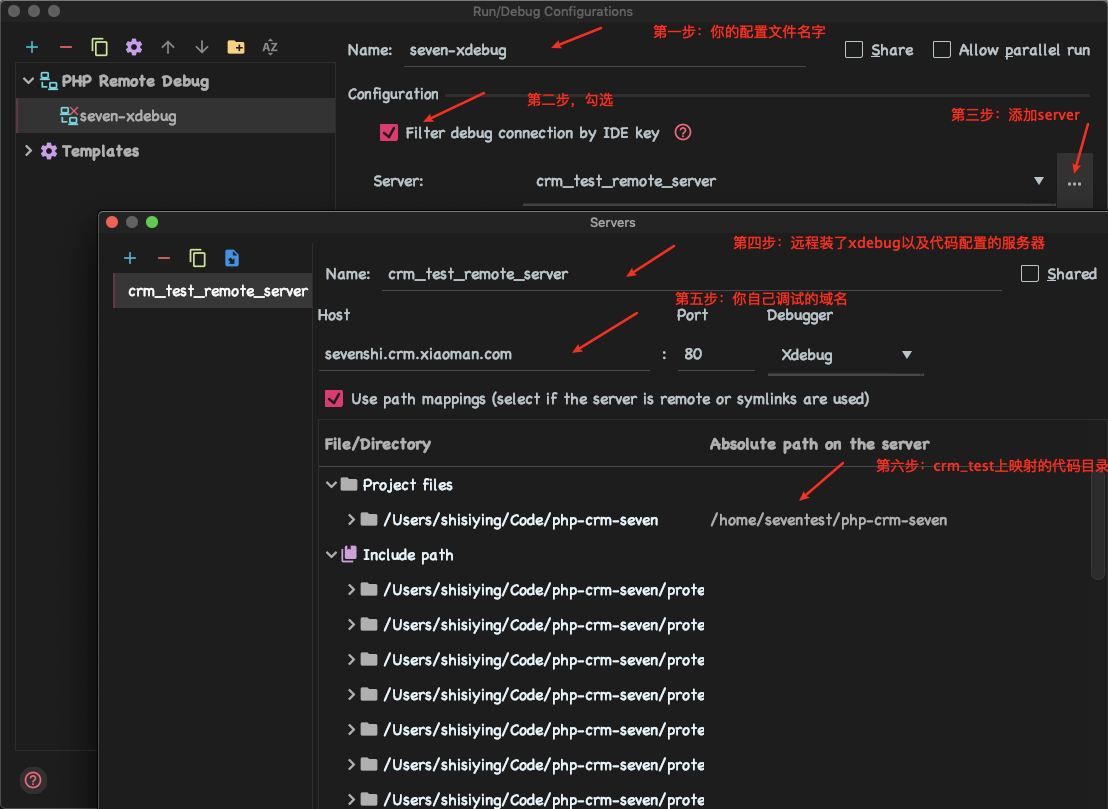The height and width of the screenshot is (809, 1108).
Task: Collapse Project files node
Action: (x=331, y=485)
